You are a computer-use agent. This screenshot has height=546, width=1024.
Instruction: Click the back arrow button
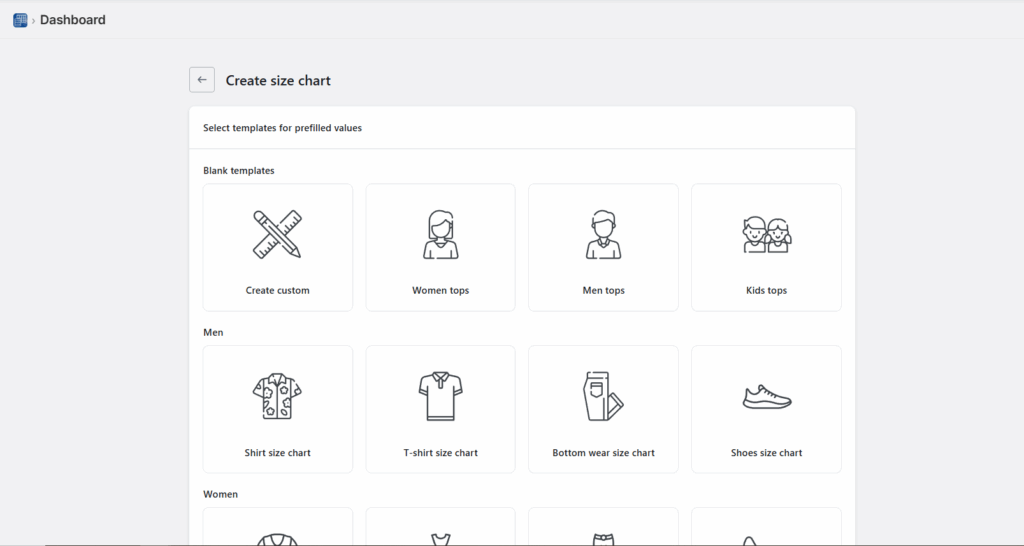click(202, 80)
